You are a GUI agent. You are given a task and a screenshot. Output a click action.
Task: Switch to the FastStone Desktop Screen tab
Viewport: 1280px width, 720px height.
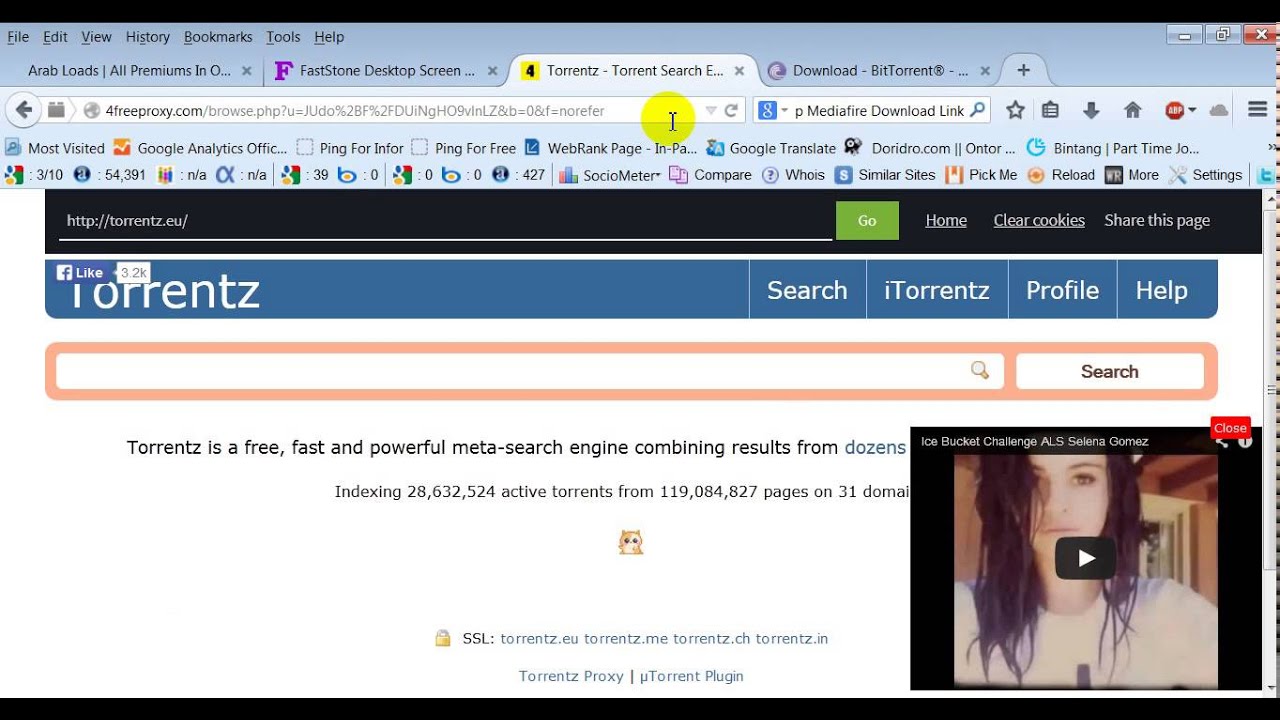click(387, 70)
